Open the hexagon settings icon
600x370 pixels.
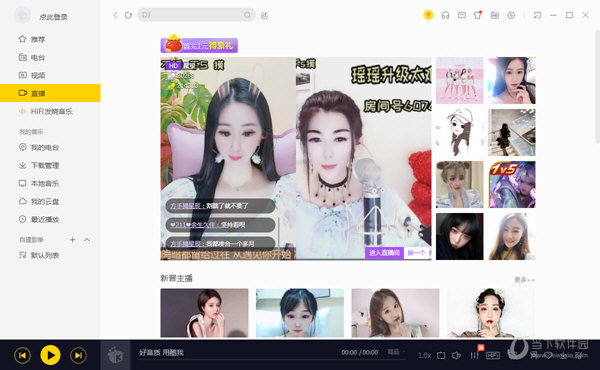[511, 15]
